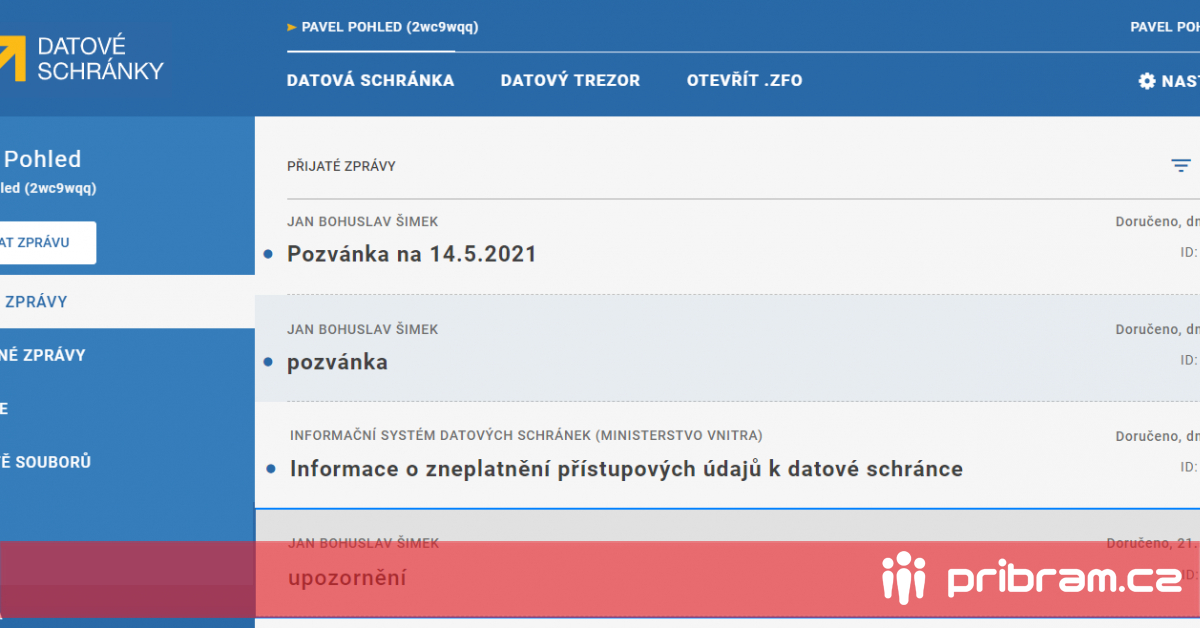Go to sent messages in sidebar
The width and height of the screenshot is (1200, 628).
tap(45, 355)
